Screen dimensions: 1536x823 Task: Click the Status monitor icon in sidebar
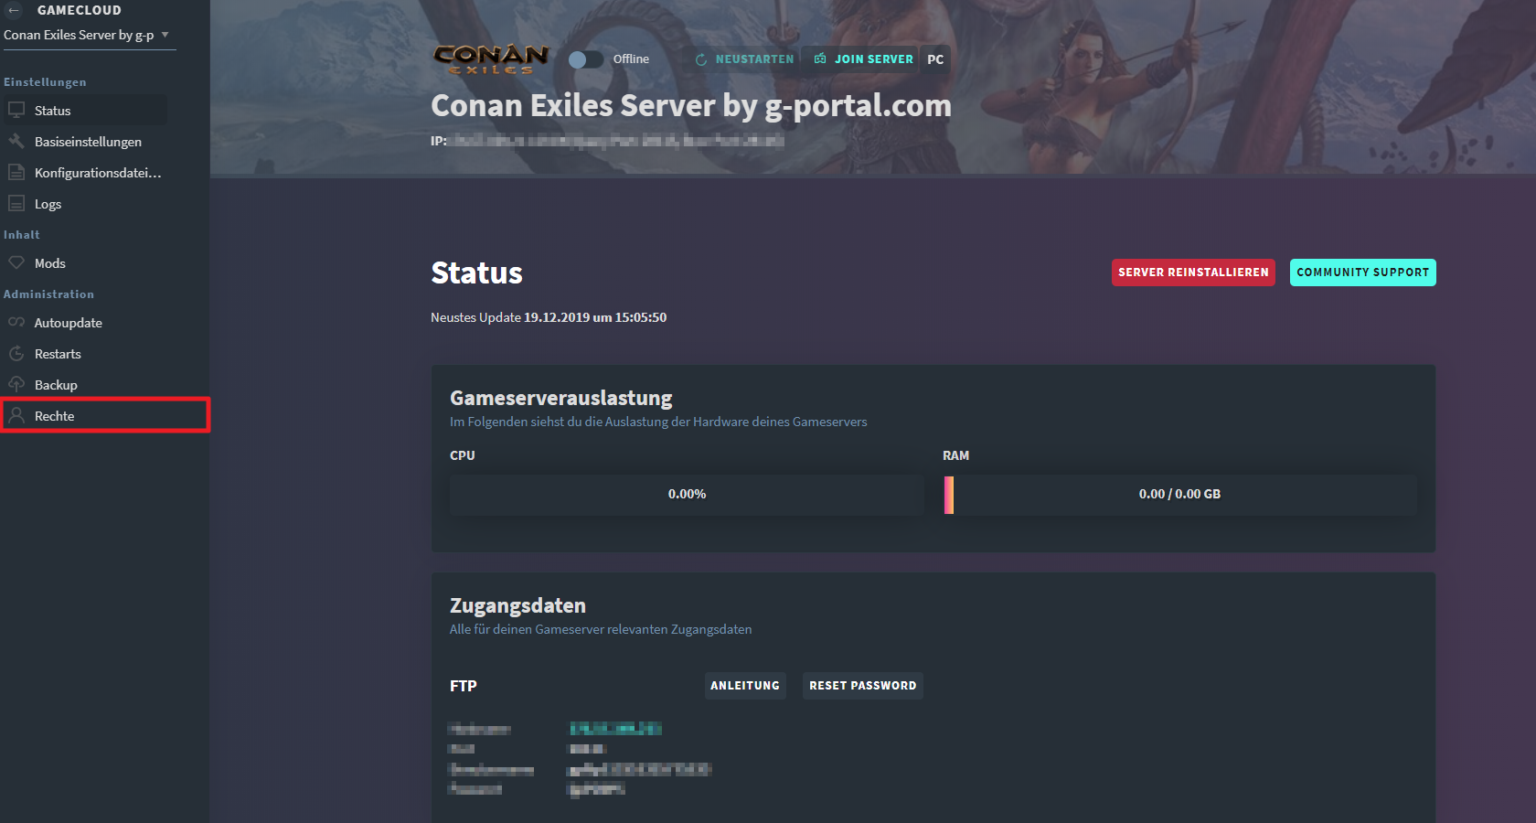click(x=16, y=110)
